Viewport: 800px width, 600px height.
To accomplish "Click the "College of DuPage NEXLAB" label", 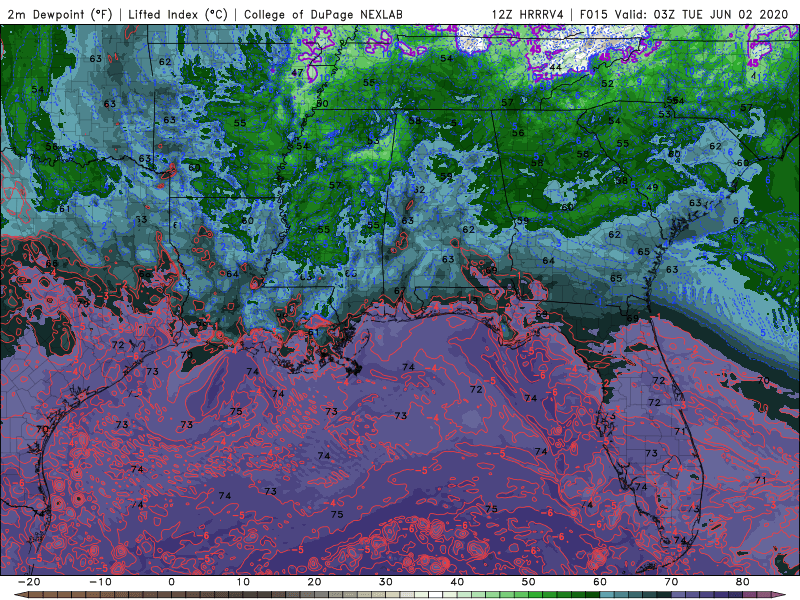I will (x=323, y=14).
